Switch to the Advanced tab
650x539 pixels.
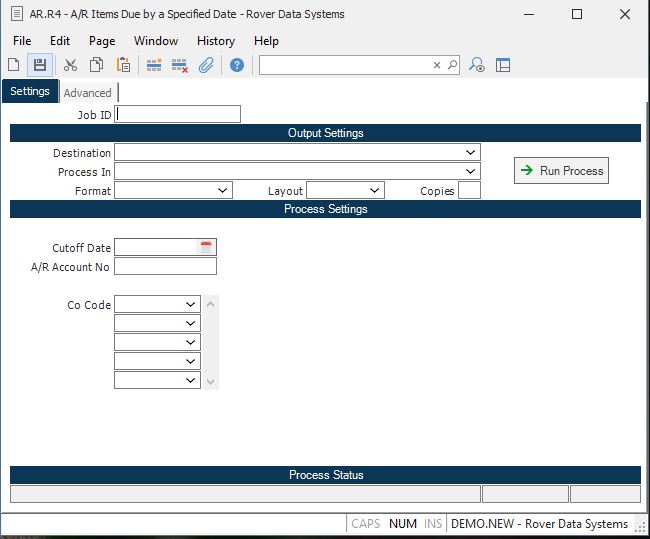coord(87,93)
